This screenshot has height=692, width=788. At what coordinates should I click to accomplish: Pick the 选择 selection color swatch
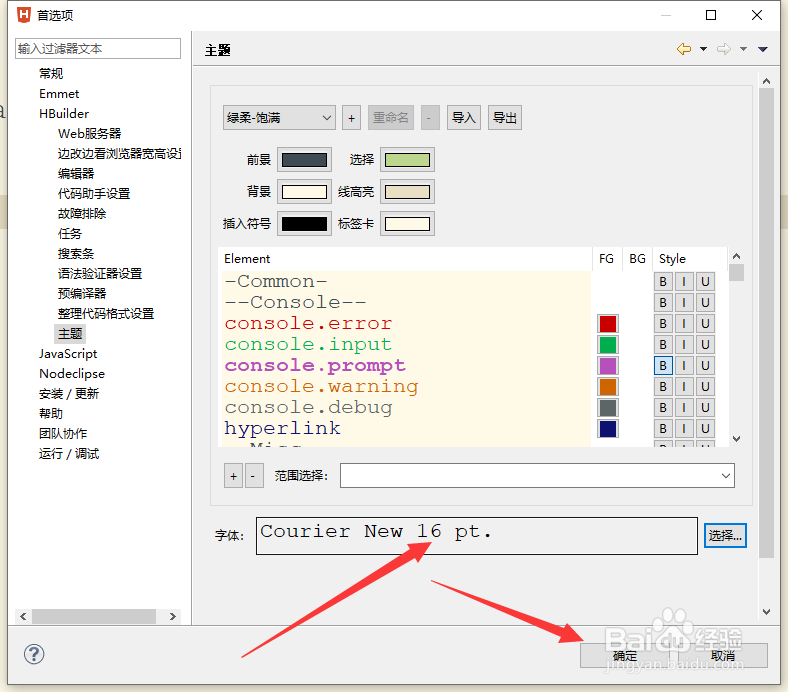[x=407, y=160]
